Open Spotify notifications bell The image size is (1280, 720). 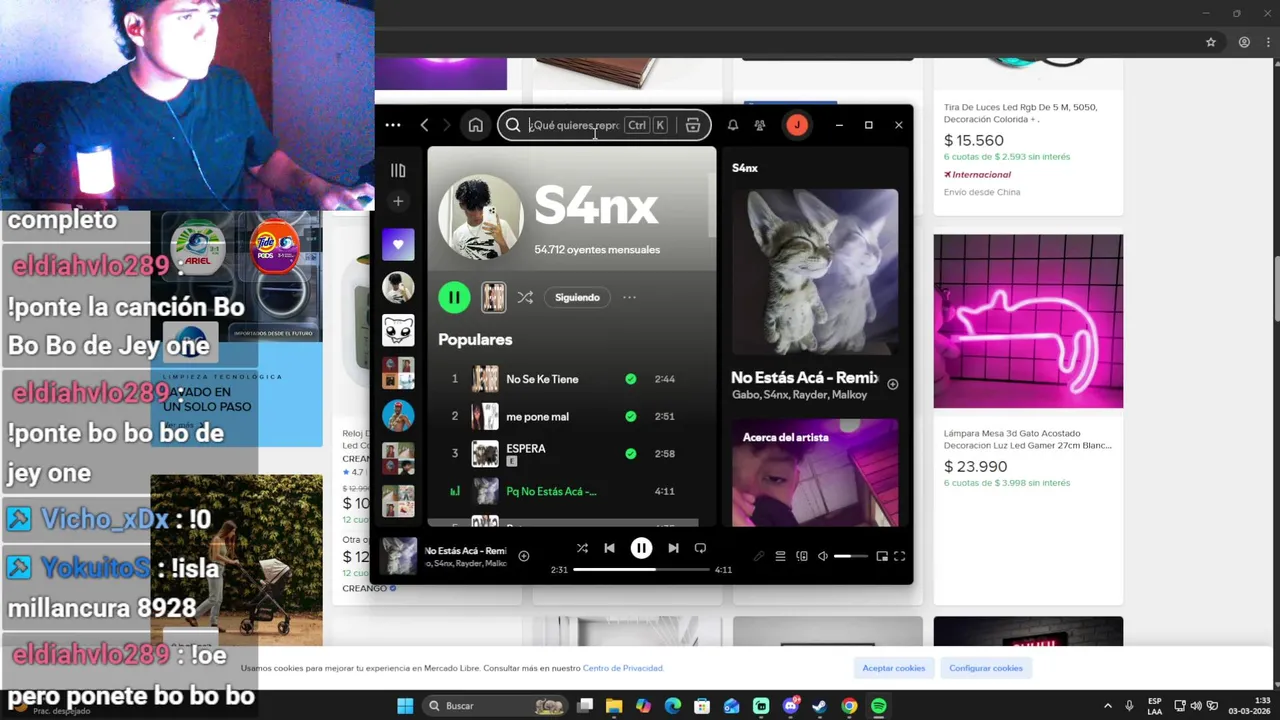click(x=733, y=125)
